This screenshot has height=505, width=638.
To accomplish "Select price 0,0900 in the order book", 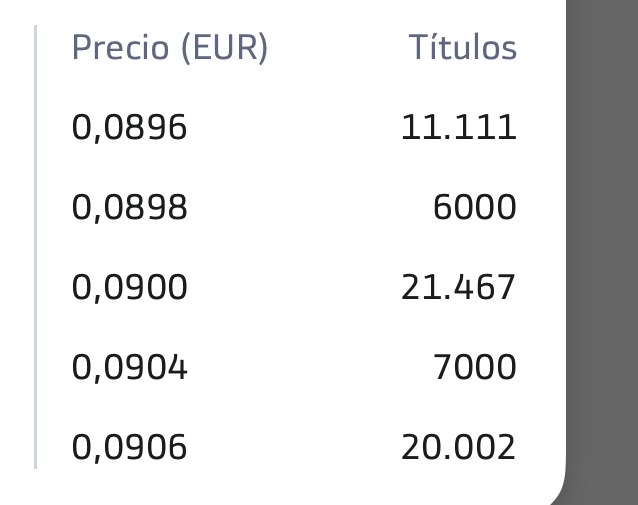I will point(129,288).
